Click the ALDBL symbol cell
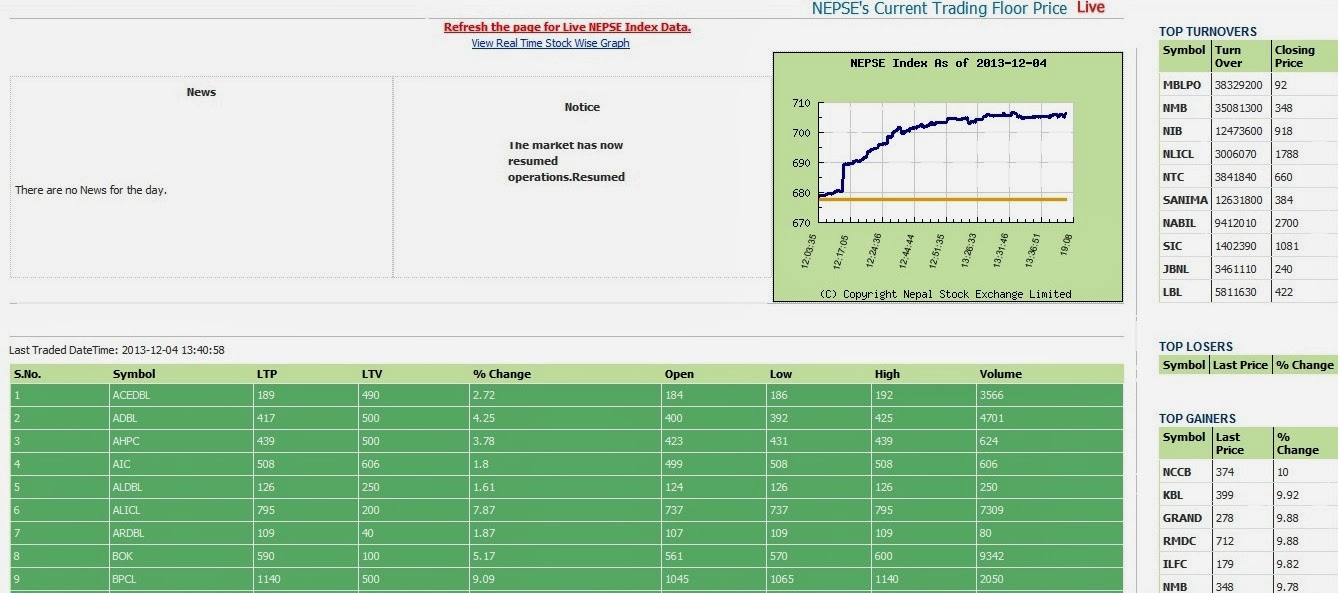The width and height of the screenshot is (1338, 593). (128, 487)
